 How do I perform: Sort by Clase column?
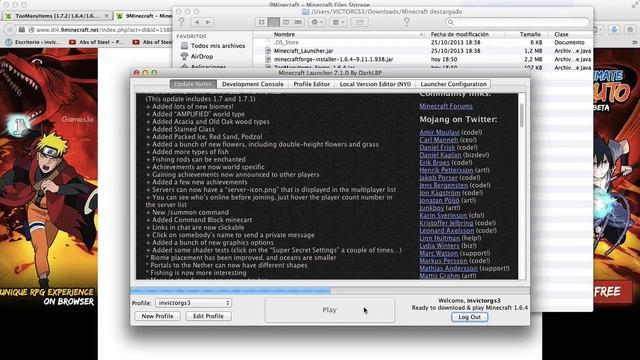[561, 34]
